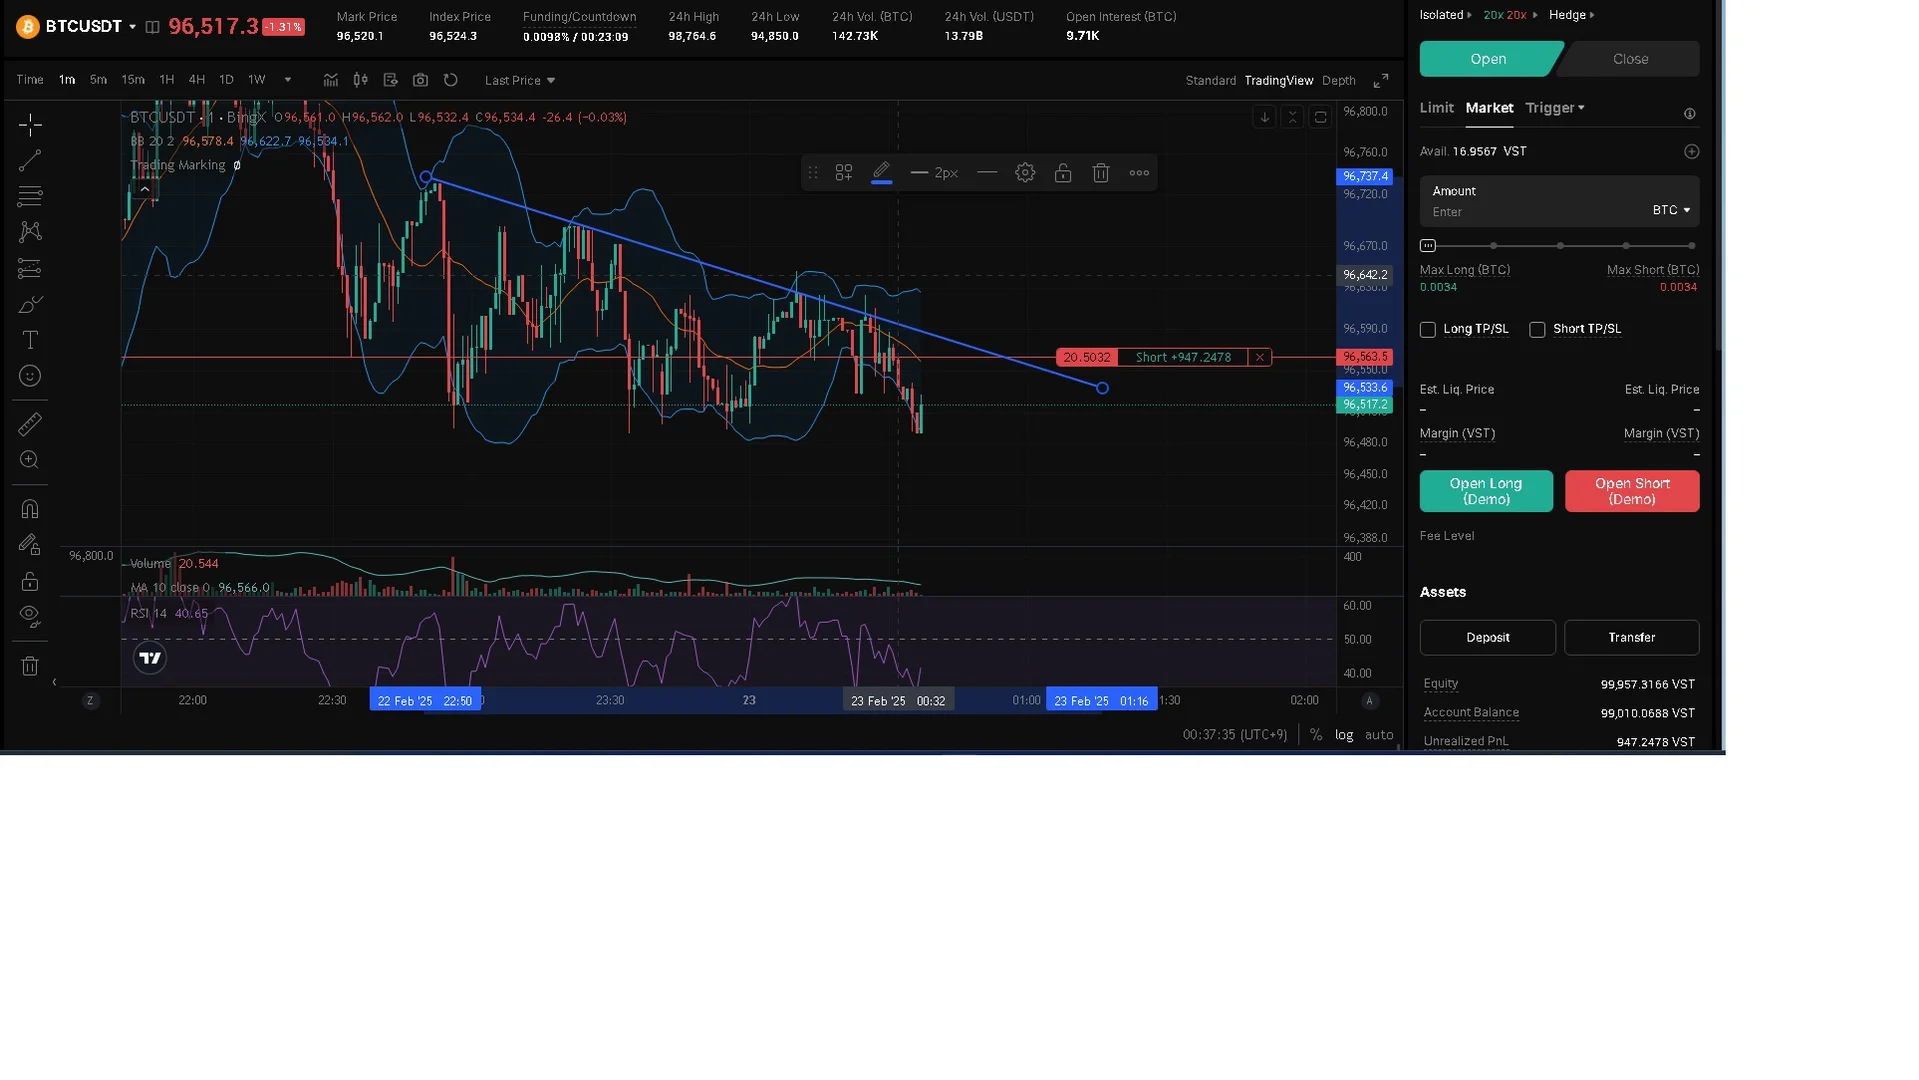Click the Transfer button
The width and height of the screenshot is (1919, 1080).
[x=1631, y=638]
